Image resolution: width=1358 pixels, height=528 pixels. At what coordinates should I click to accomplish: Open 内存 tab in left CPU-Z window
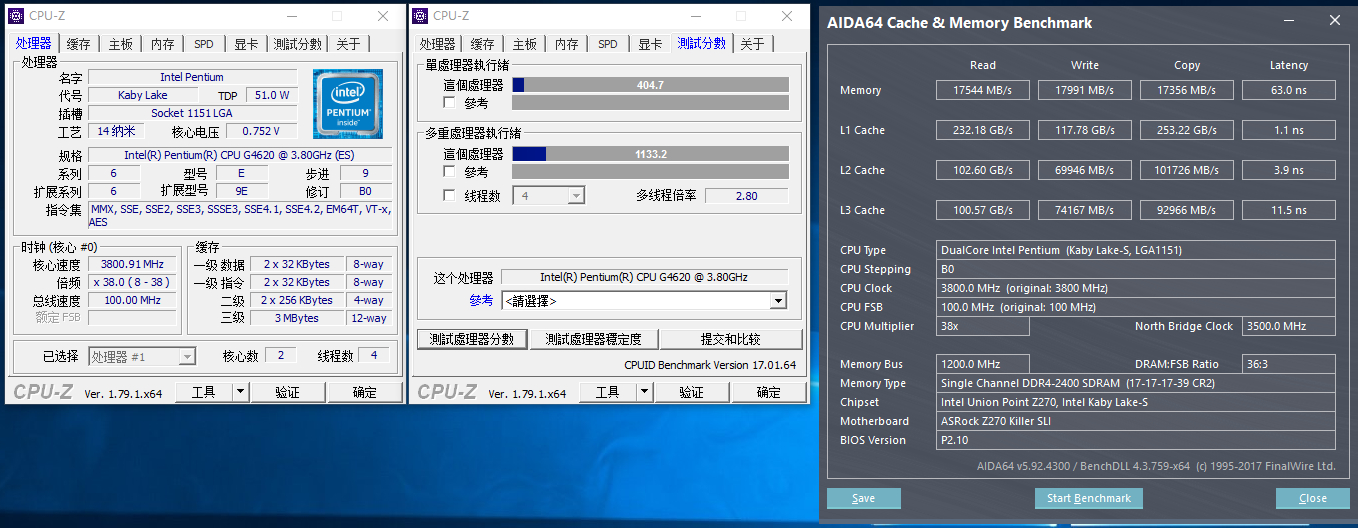163,44
